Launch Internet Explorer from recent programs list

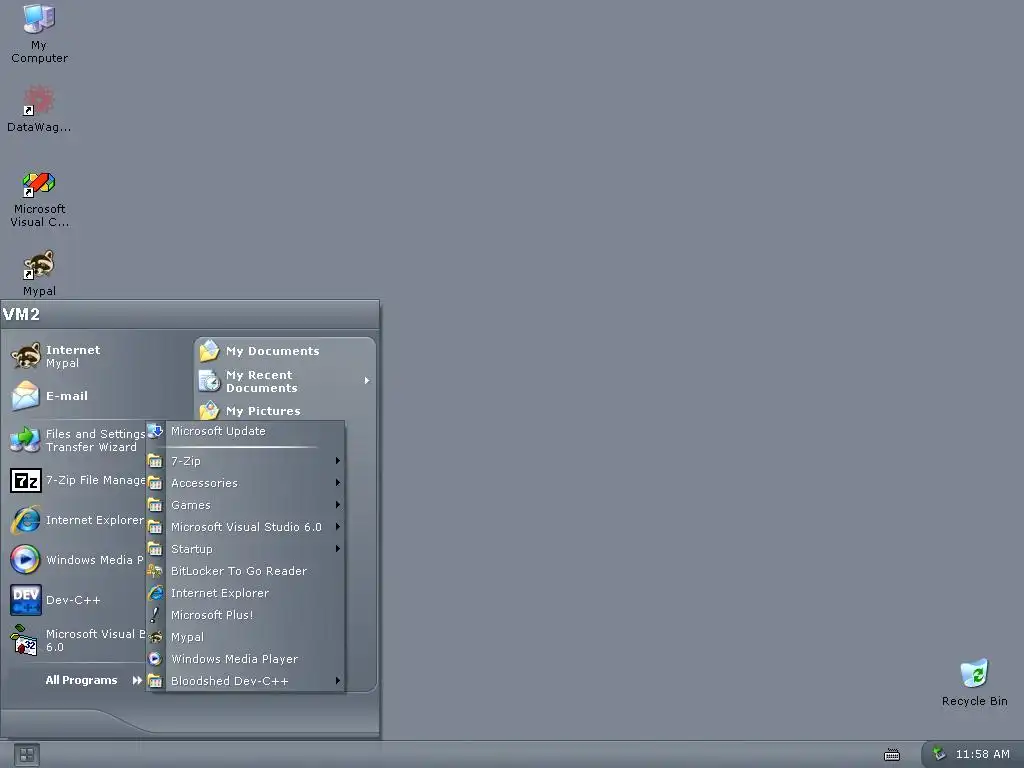point(77,520)
